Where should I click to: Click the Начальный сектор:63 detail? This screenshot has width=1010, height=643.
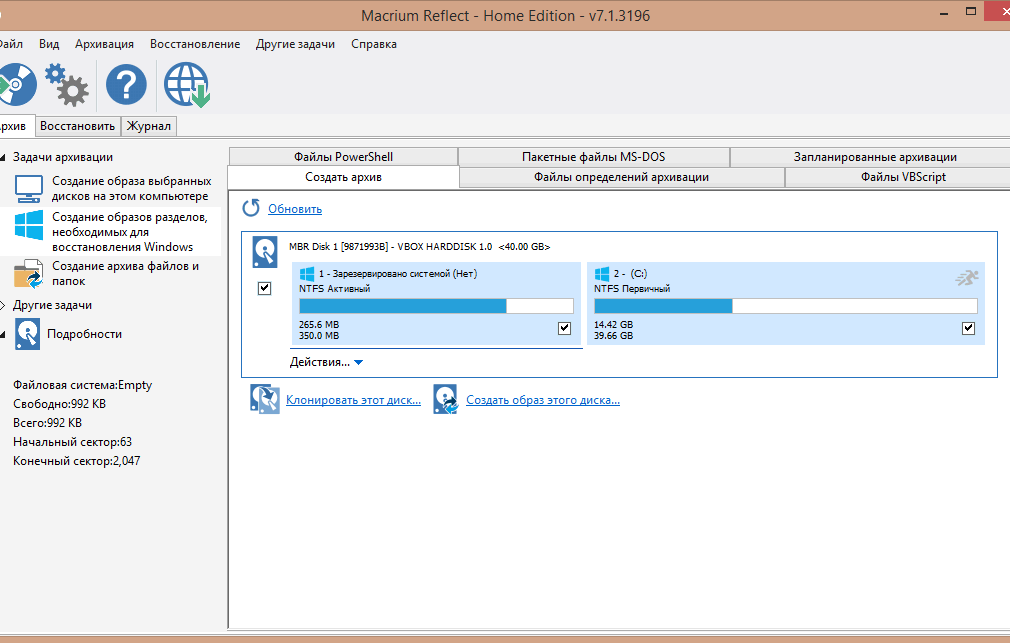(x=72, y=442)
